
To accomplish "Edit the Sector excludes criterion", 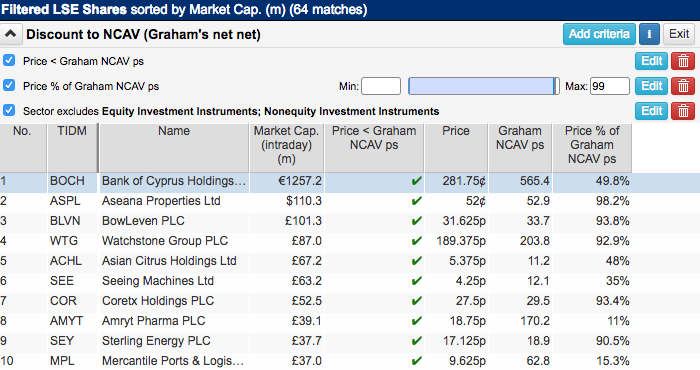I will (x=651, y=111).
